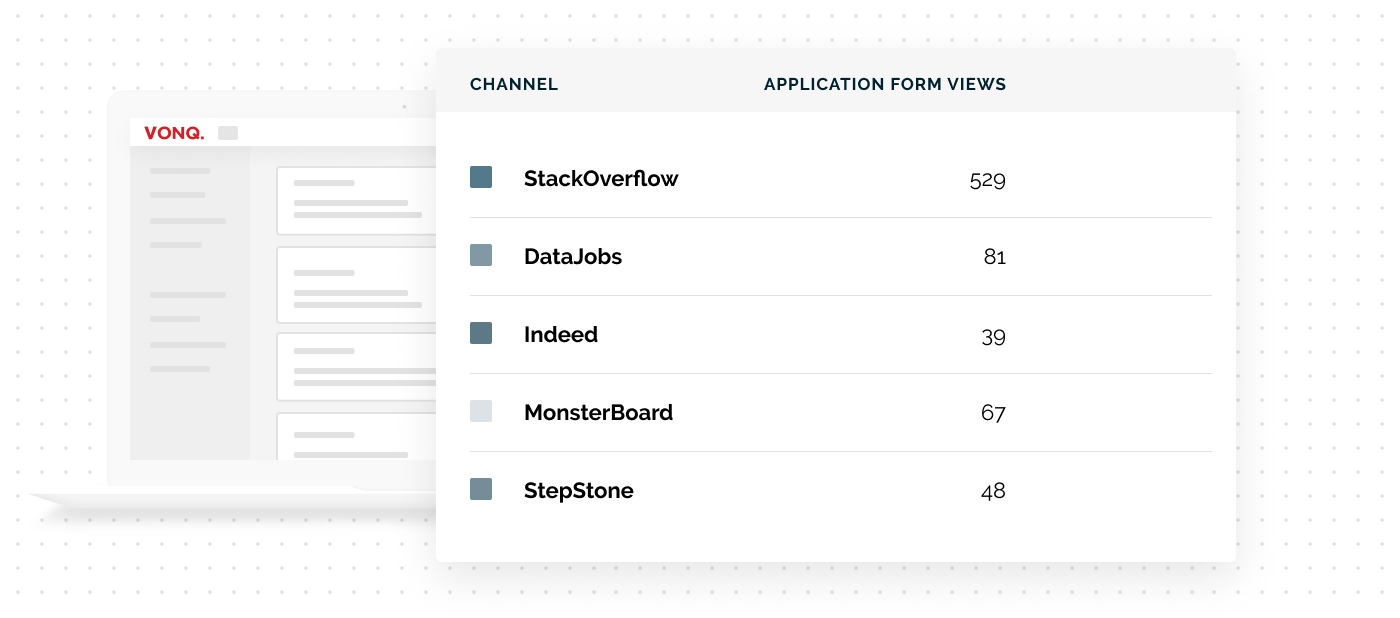Click the 67 views value for MonsterBoard
1400x618 pixels.
click(x=993, y=413)
